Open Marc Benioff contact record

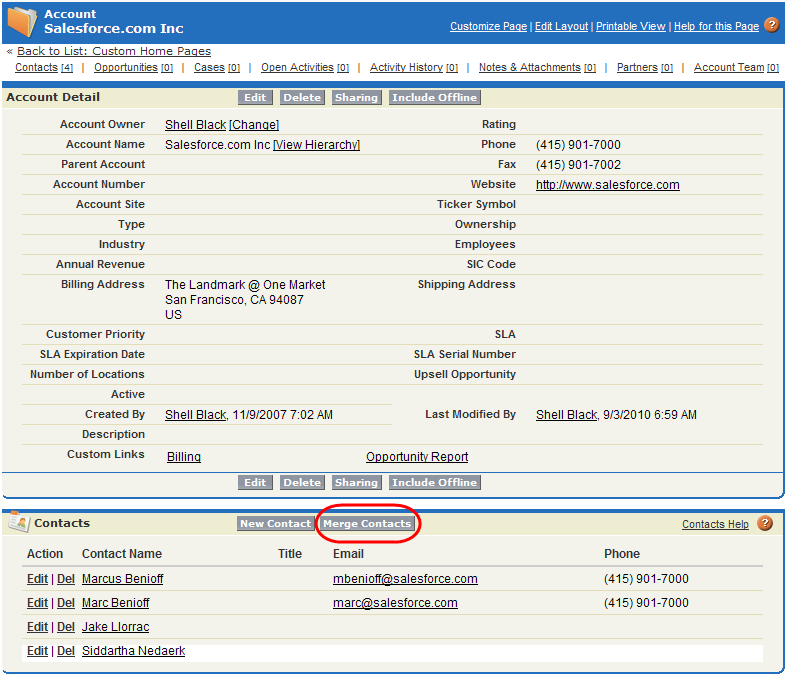coord(115,603)
